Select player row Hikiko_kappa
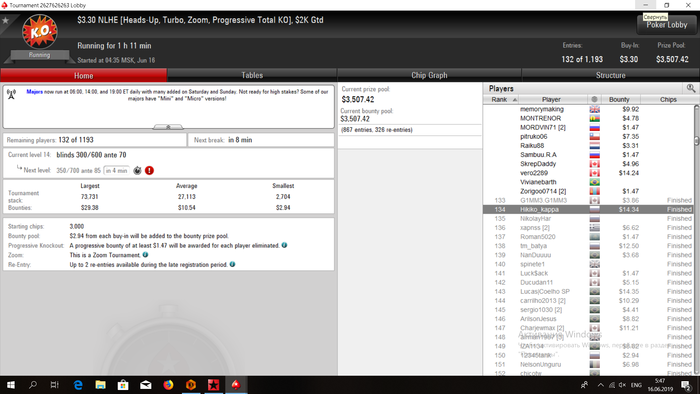The height and width of the screenshot is (394, 700). point(588,209)
